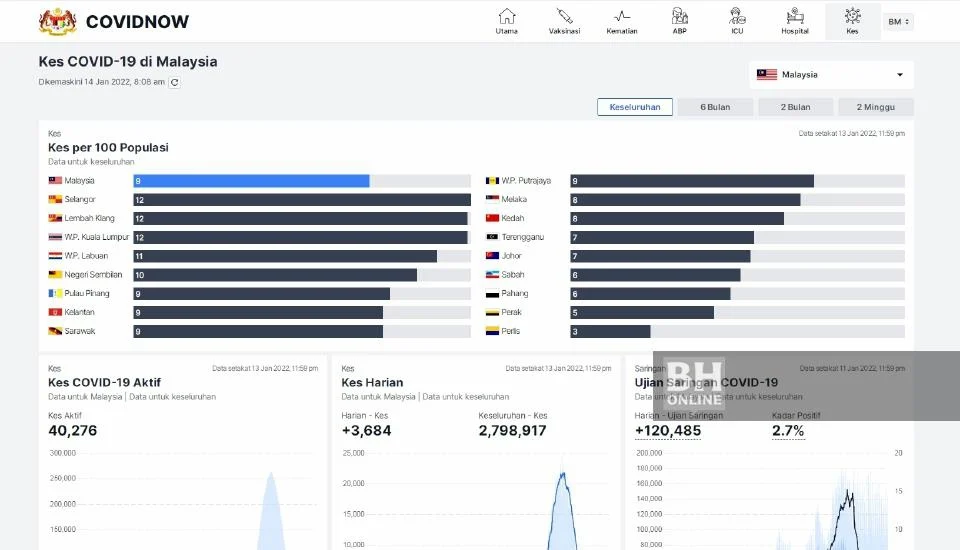Click the COVIDNOW title link
Screen dimensions: 960x550
(137, 22)
